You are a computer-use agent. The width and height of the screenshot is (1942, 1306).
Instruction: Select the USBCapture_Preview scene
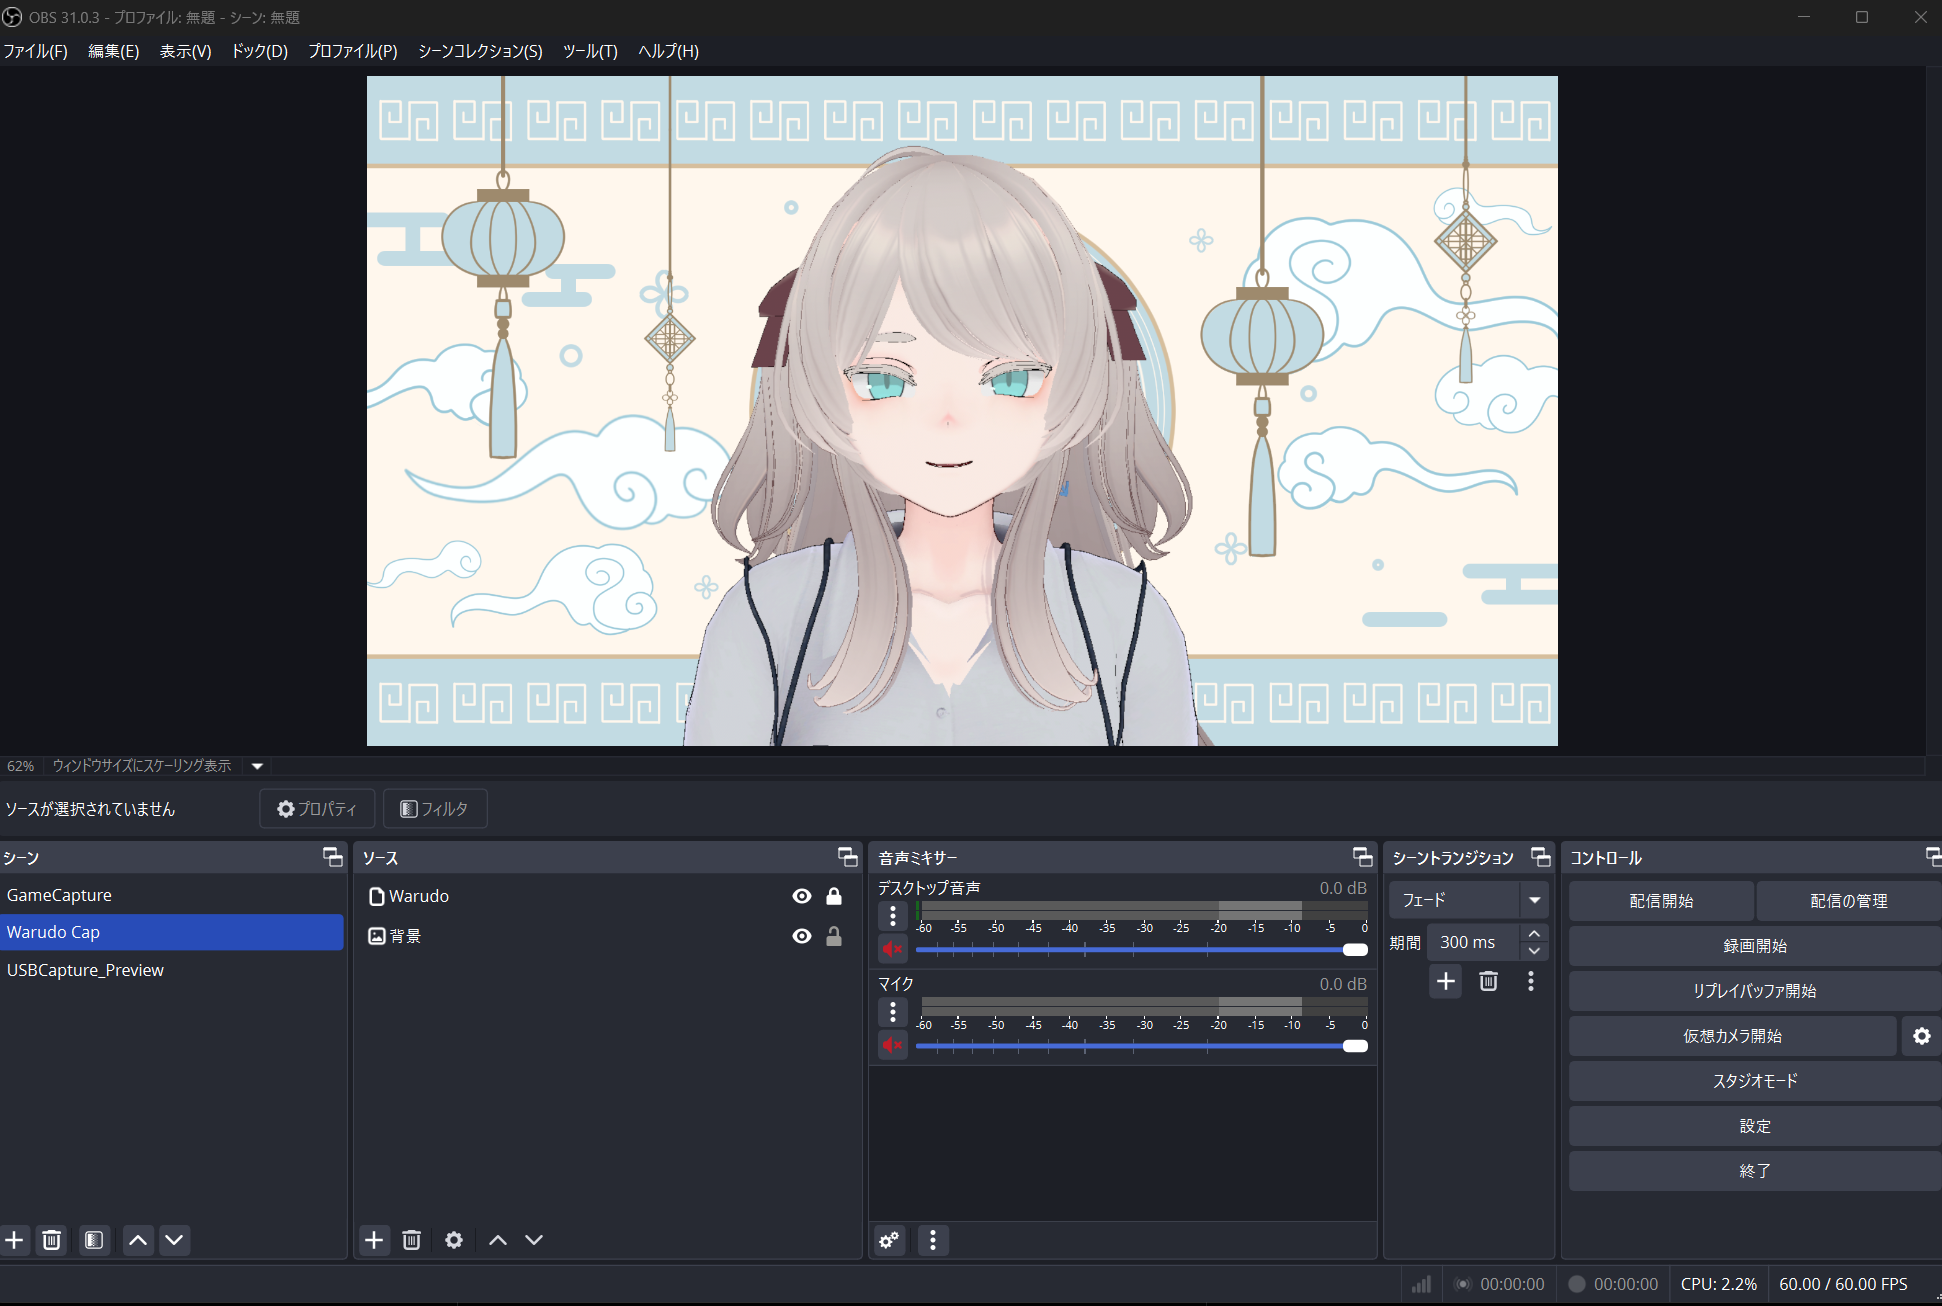coord(172,970)
